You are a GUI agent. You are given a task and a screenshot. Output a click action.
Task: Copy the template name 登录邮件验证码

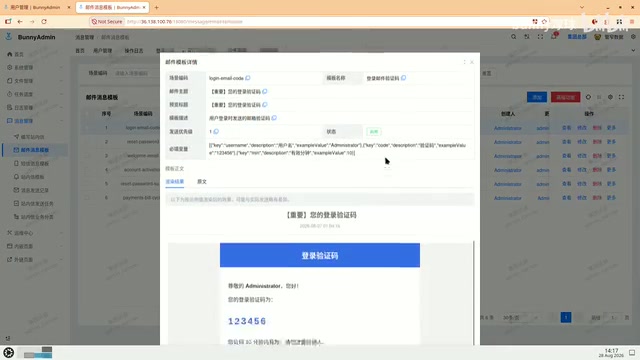403,78
